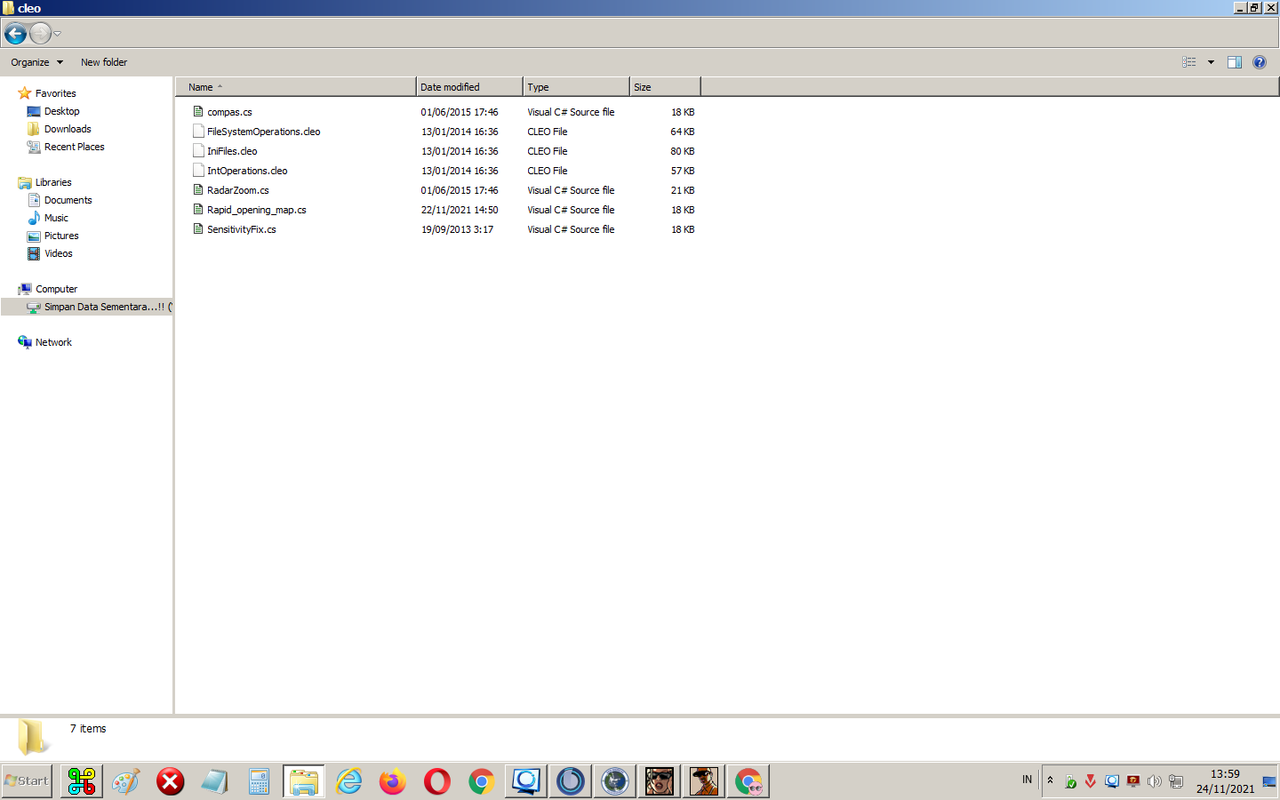Open the second GTA character with hat icon
The width and height of the screenshot is (1280, 800).
704,781
